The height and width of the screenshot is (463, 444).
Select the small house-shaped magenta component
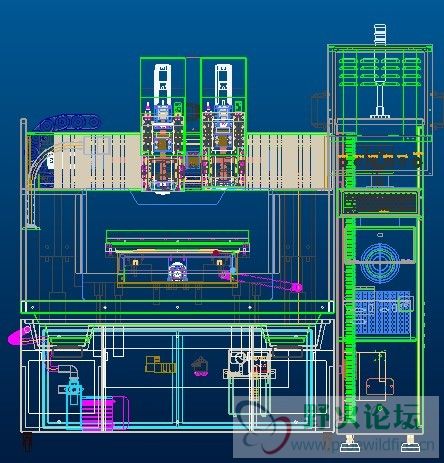(x=200, y=367)
